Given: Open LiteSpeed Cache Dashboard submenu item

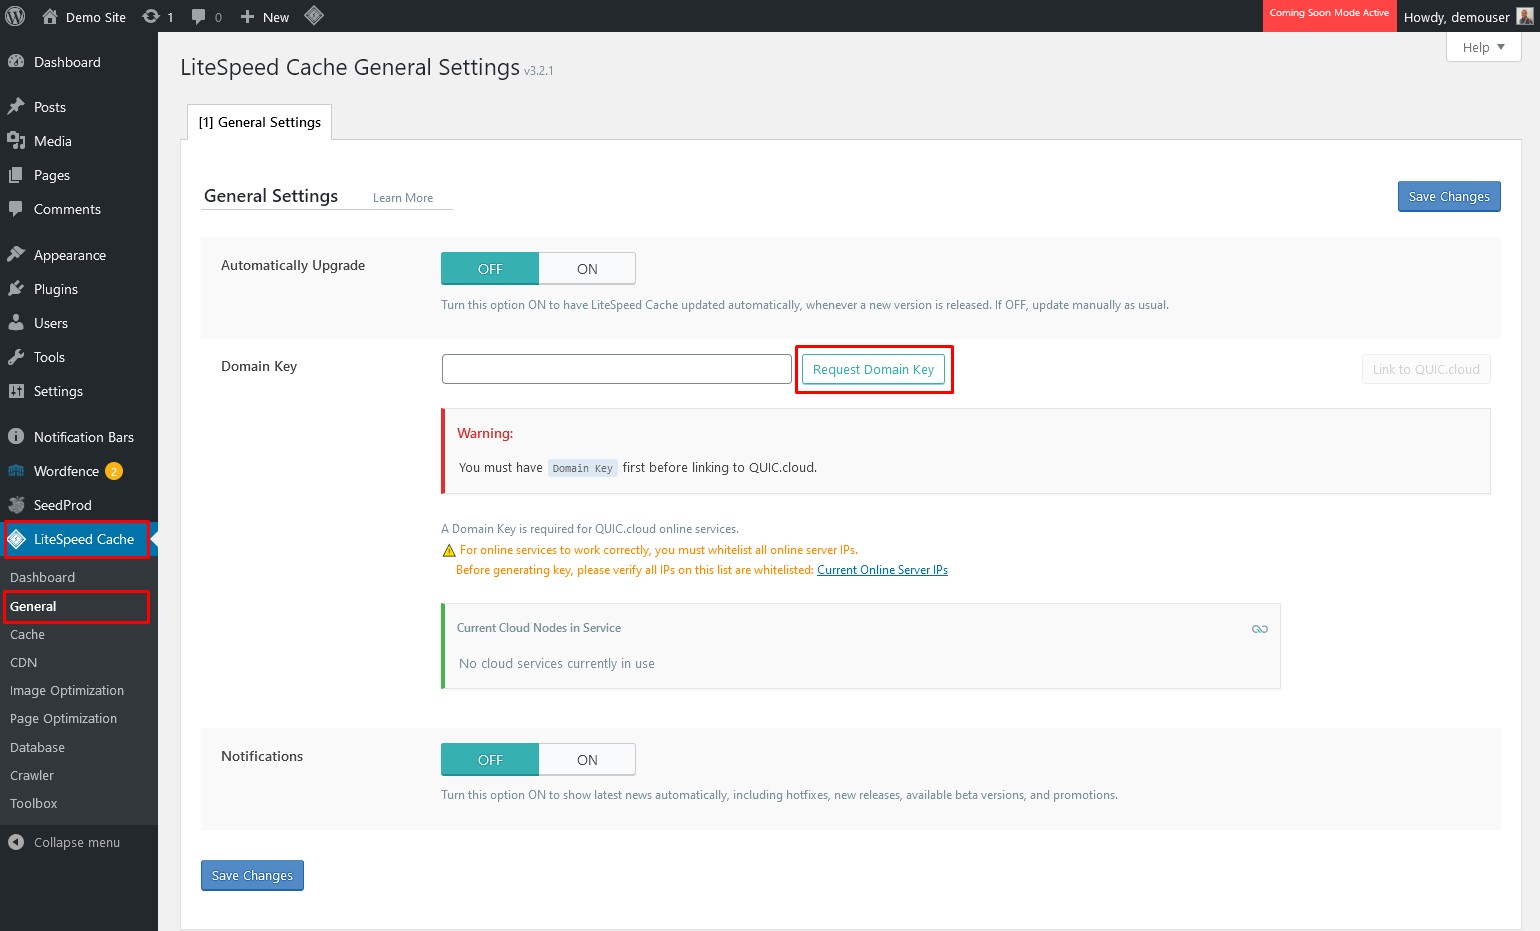Looking at the screenshot, I should (43, 577).
